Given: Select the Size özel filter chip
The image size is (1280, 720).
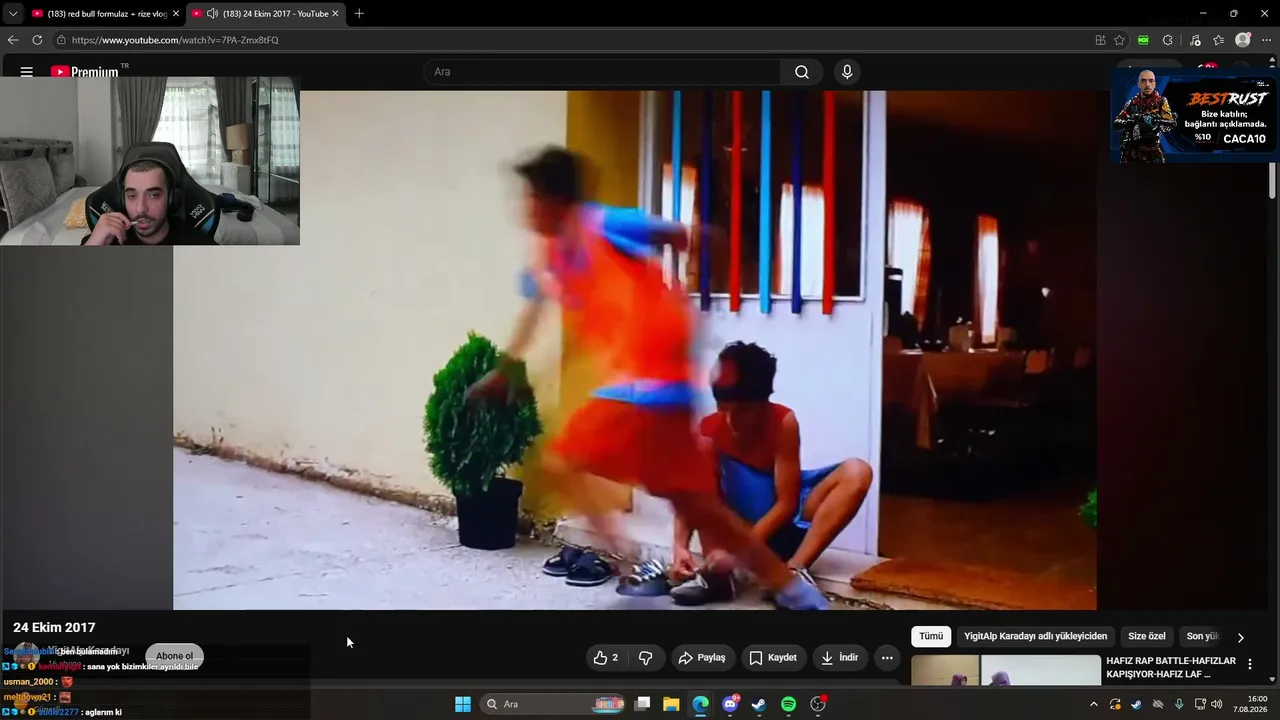Looking at the screenshot, I should [1147, 636].
